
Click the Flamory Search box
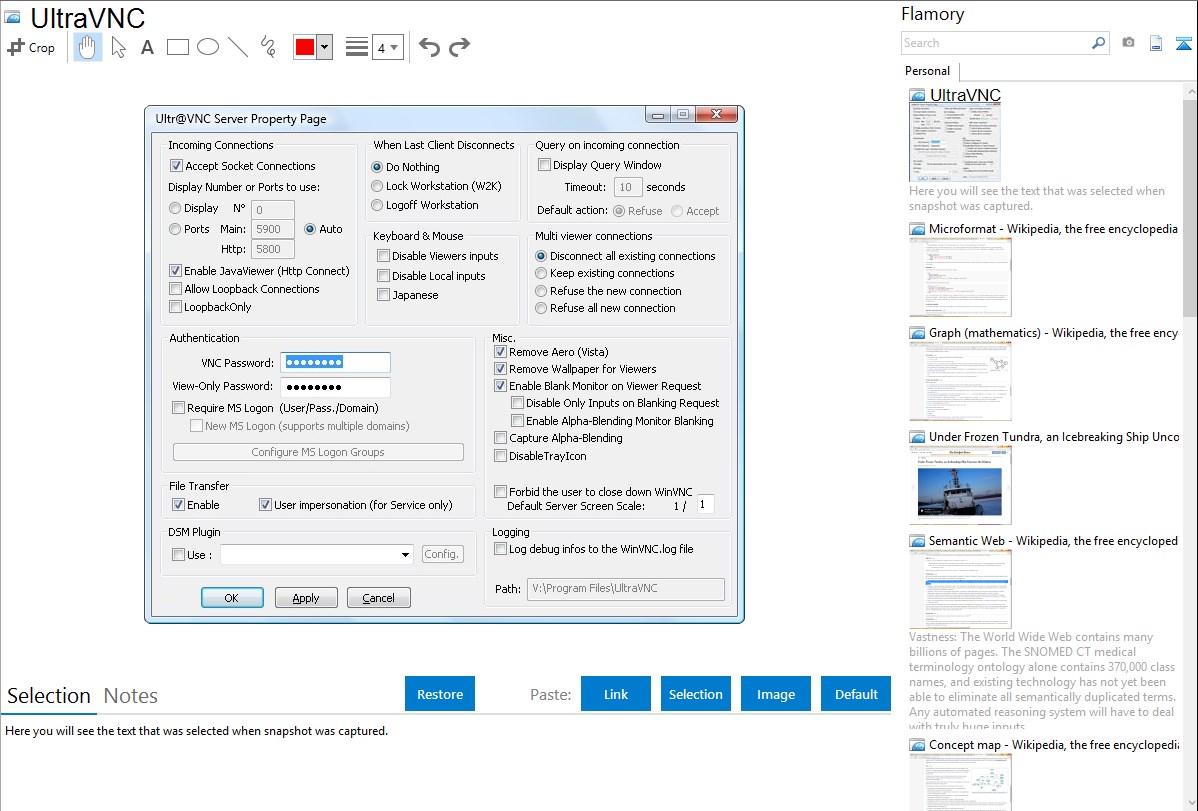click(x=997, y=43)
